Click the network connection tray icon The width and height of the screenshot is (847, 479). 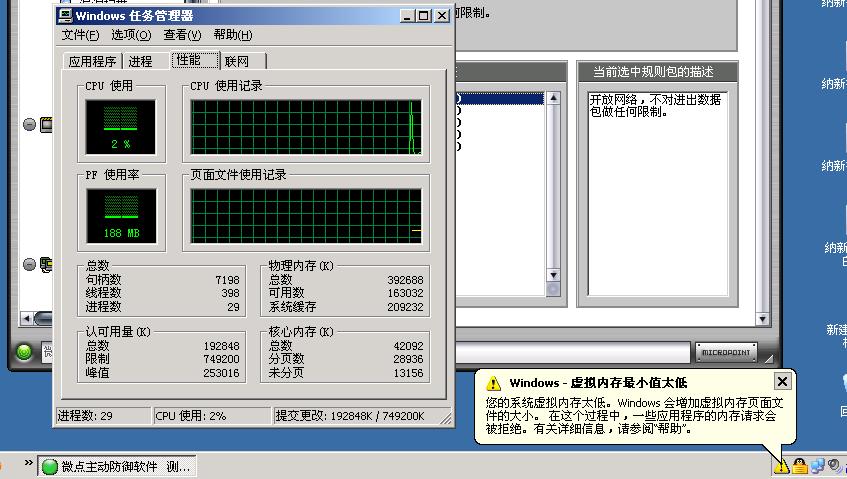pyautogui.click(x=818, y=465)
